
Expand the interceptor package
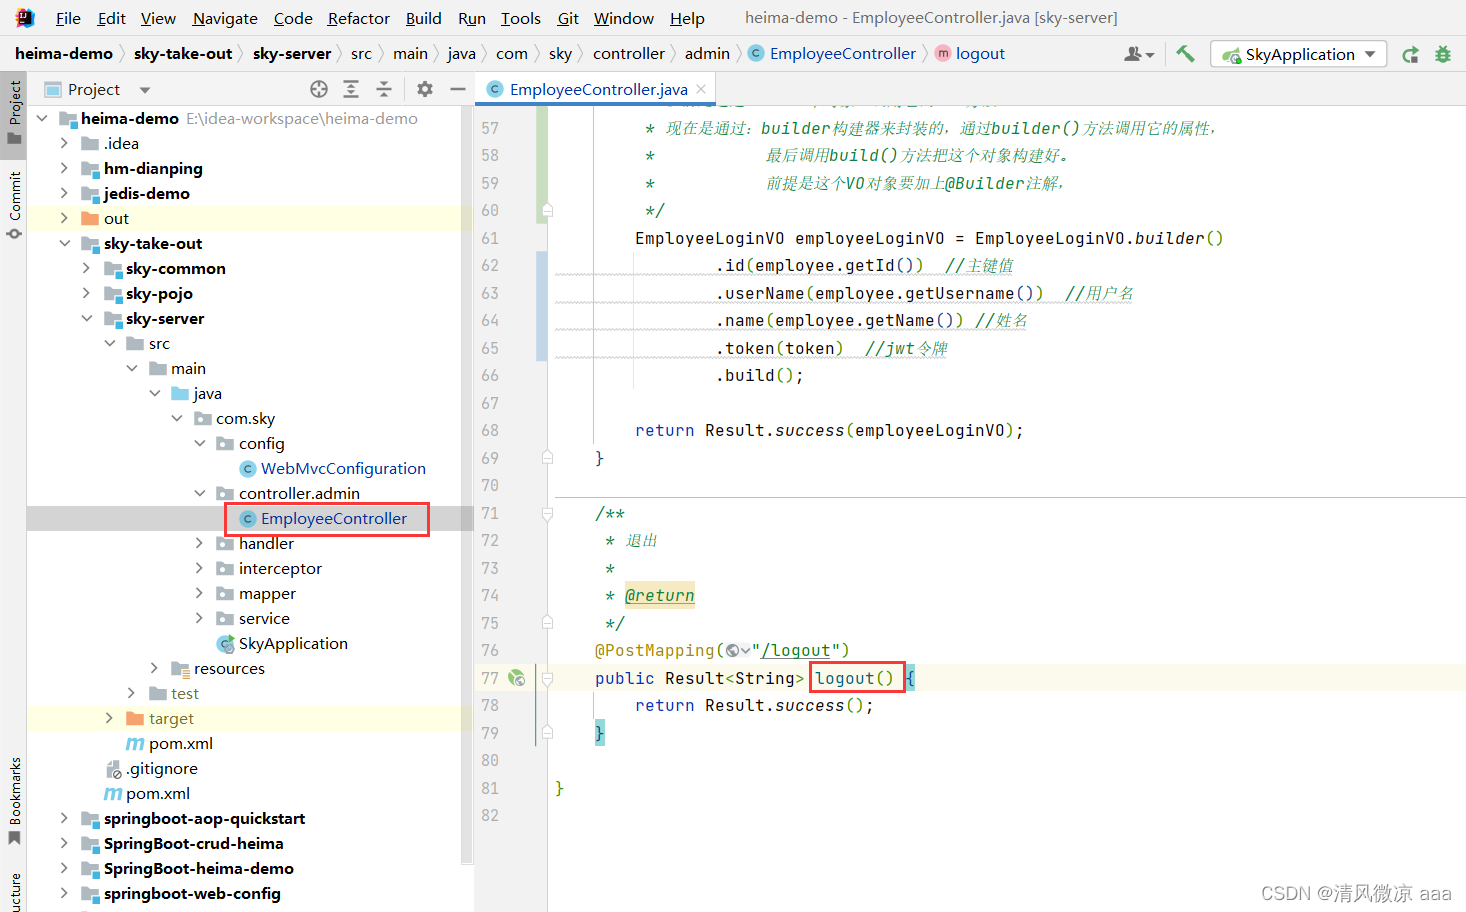tap(199, 568)
